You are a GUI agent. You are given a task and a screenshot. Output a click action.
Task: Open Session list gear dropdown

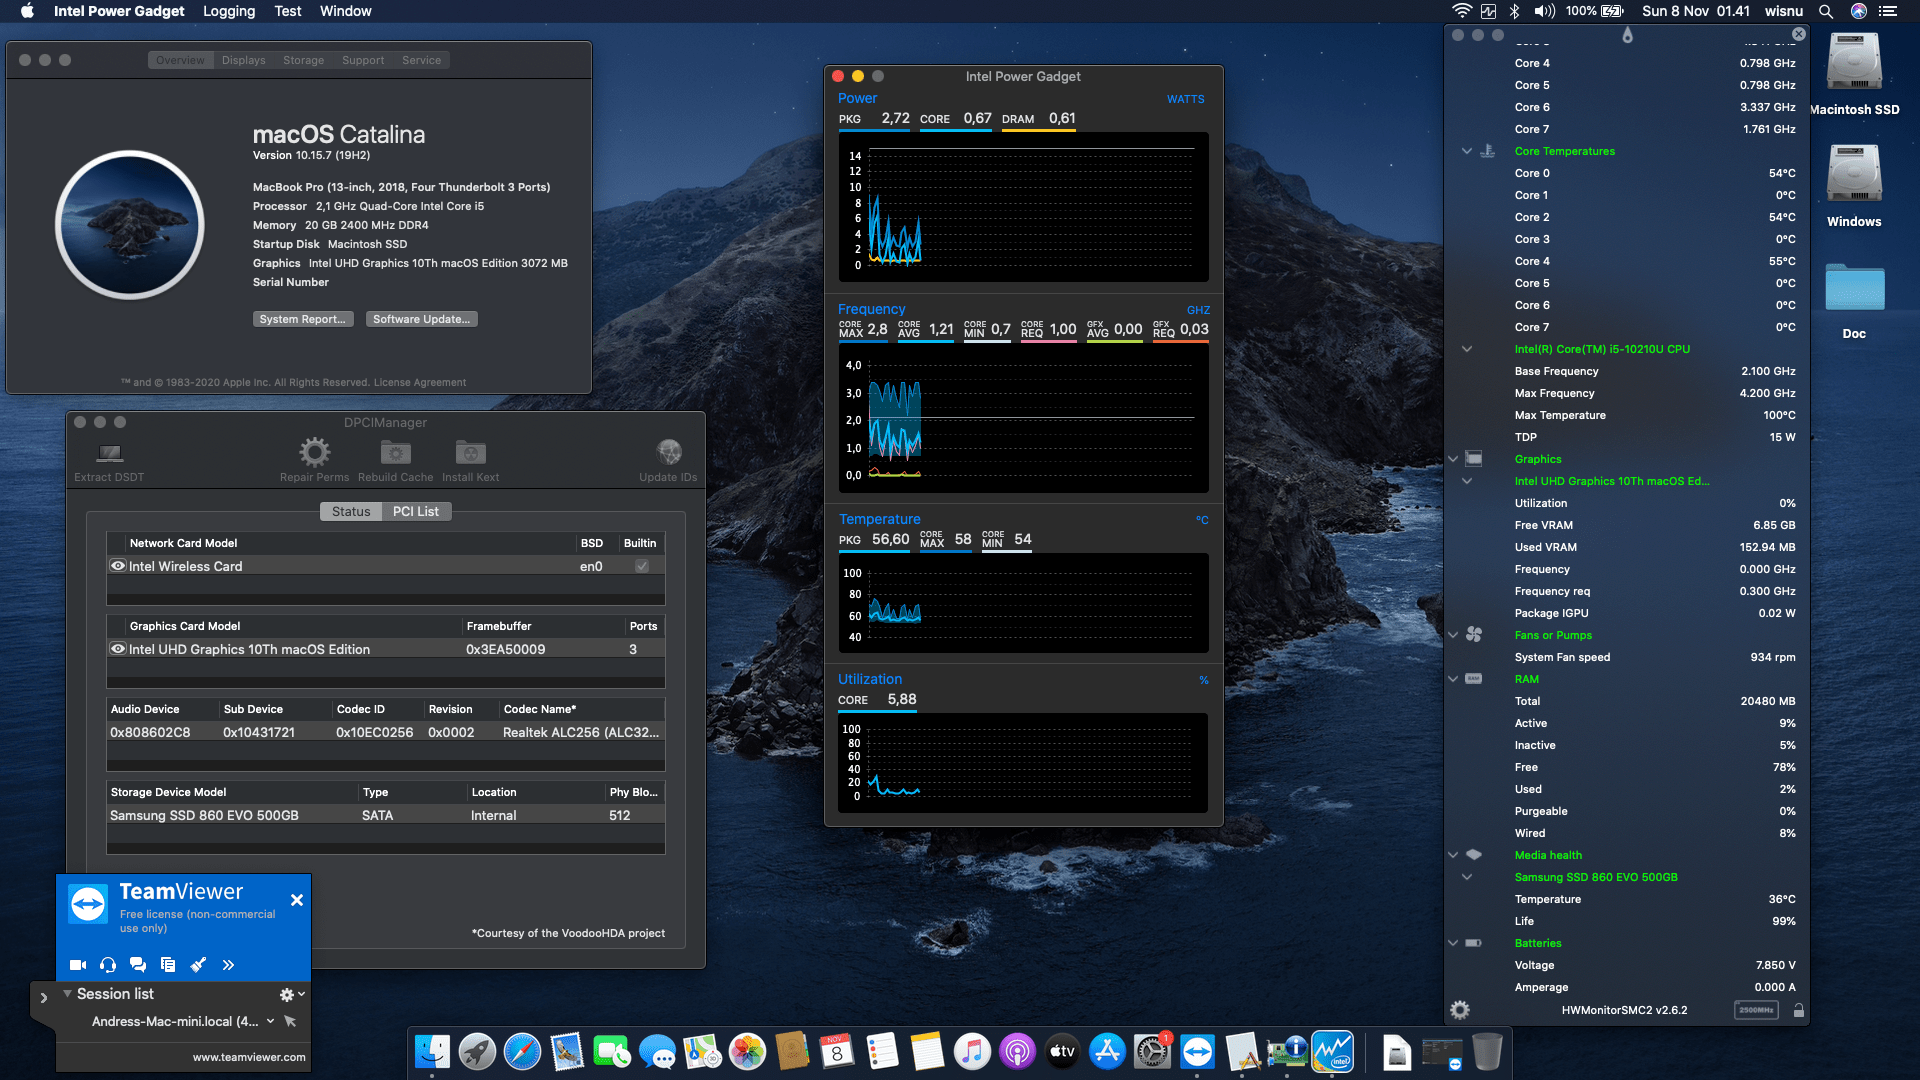[x=292, y=994]
